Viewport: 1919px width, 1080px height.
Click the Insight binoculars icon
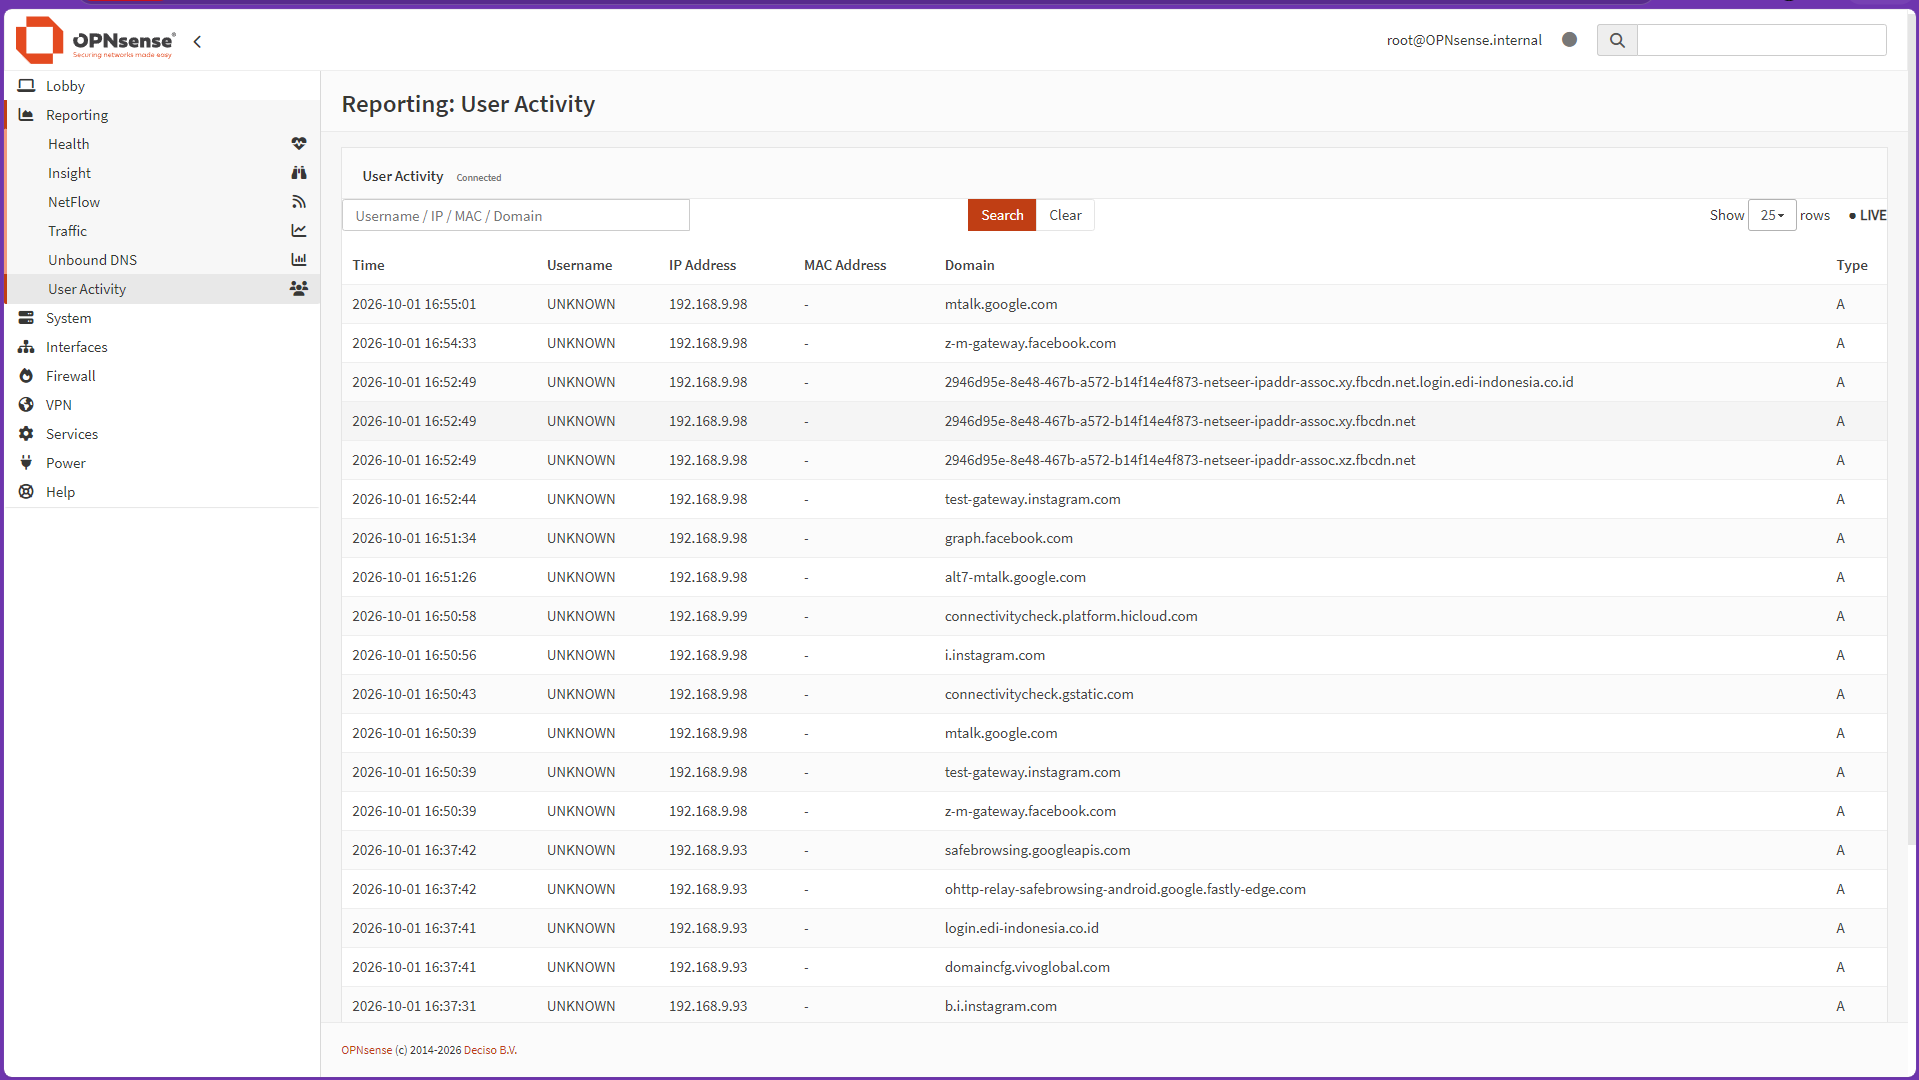pyautogui.click(x=299, y=173)
